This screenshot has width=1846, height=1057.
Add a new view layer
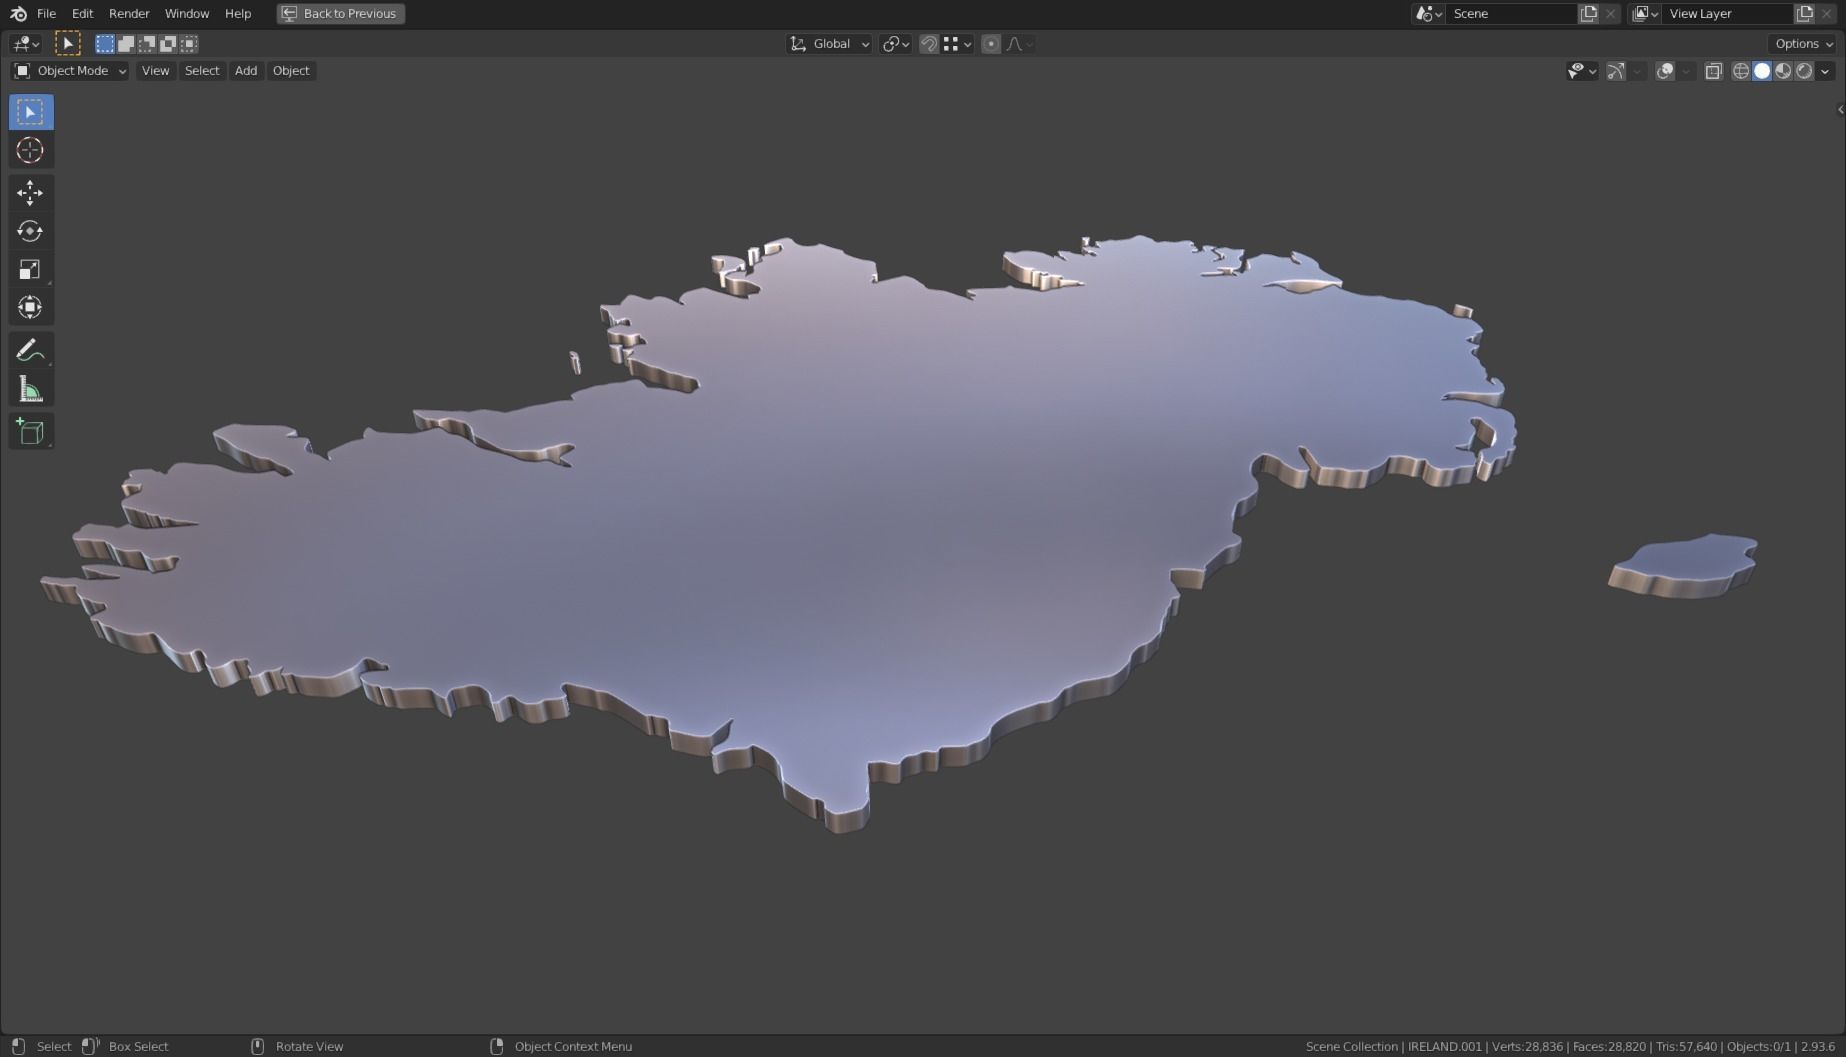point(1805,13)
